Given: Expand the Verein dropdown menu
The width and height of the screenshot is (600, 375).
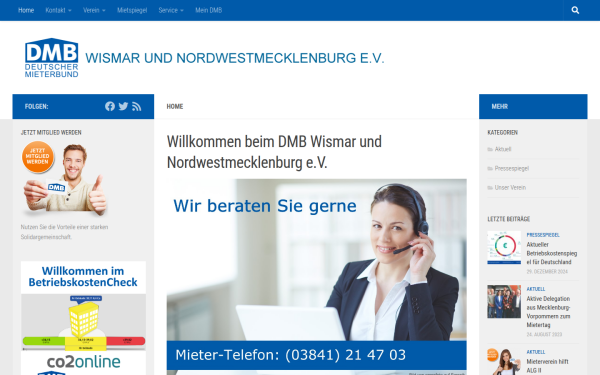Looking at the screenshot, I should [x=94, y=10].
